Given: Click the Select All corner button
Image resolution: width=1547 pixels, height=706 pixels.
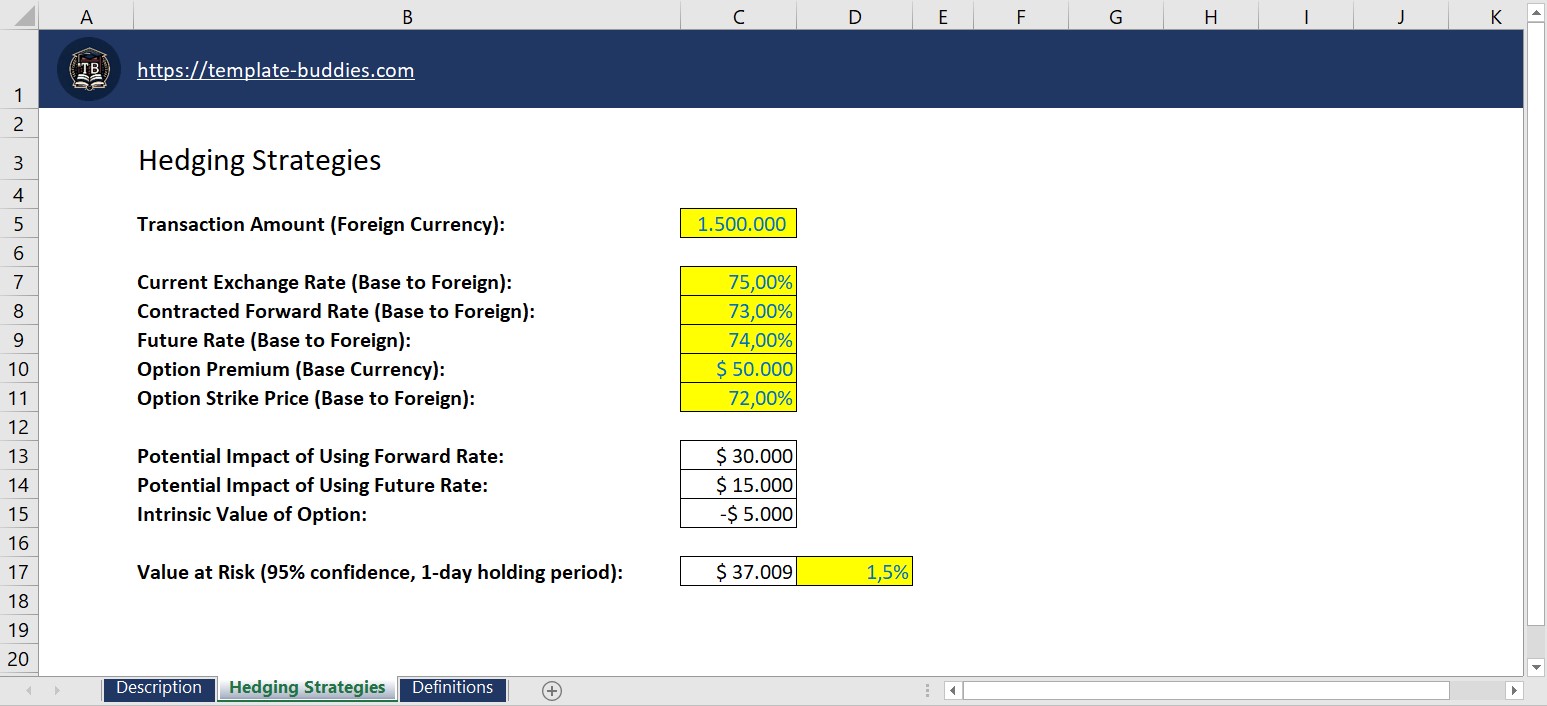Looking at the screenshot, I should click(19, 15).
